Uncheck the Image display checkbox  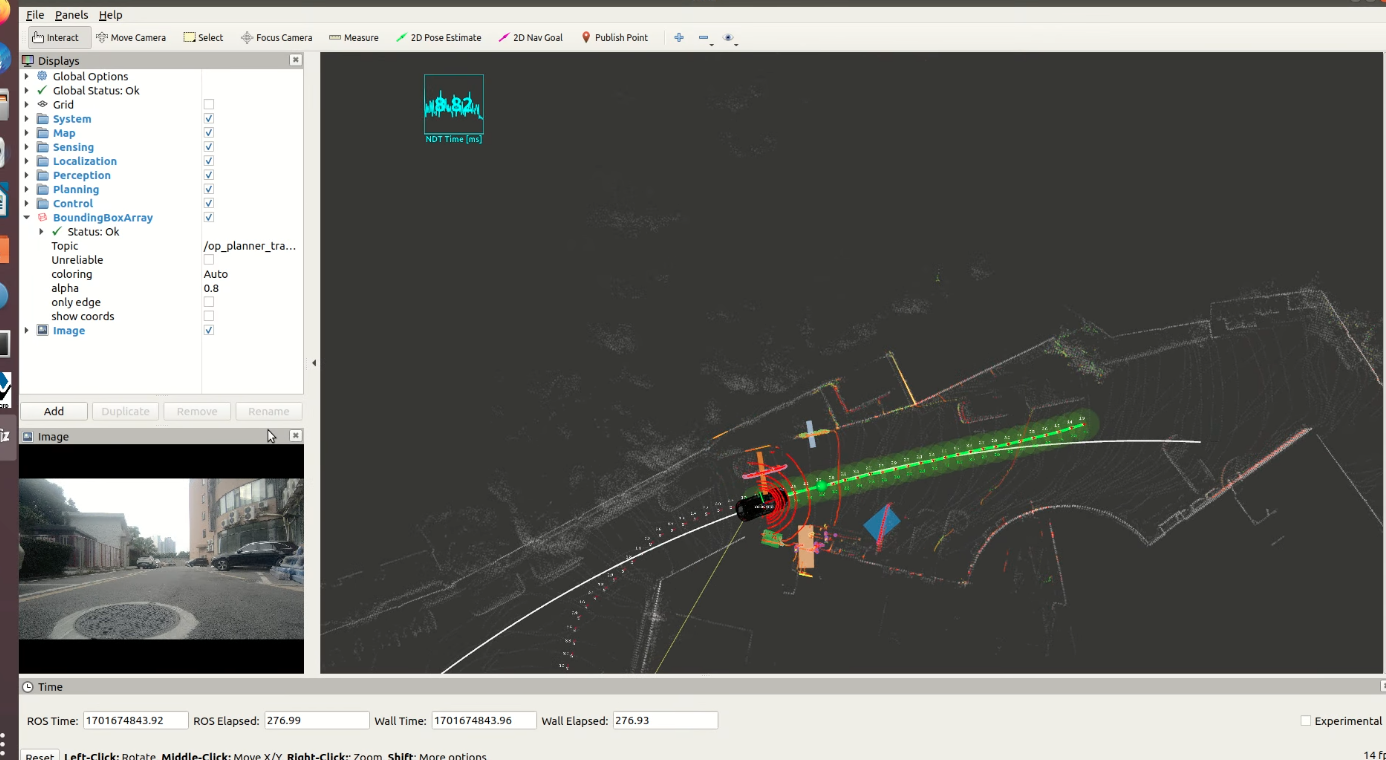click(x=209, y=330)
